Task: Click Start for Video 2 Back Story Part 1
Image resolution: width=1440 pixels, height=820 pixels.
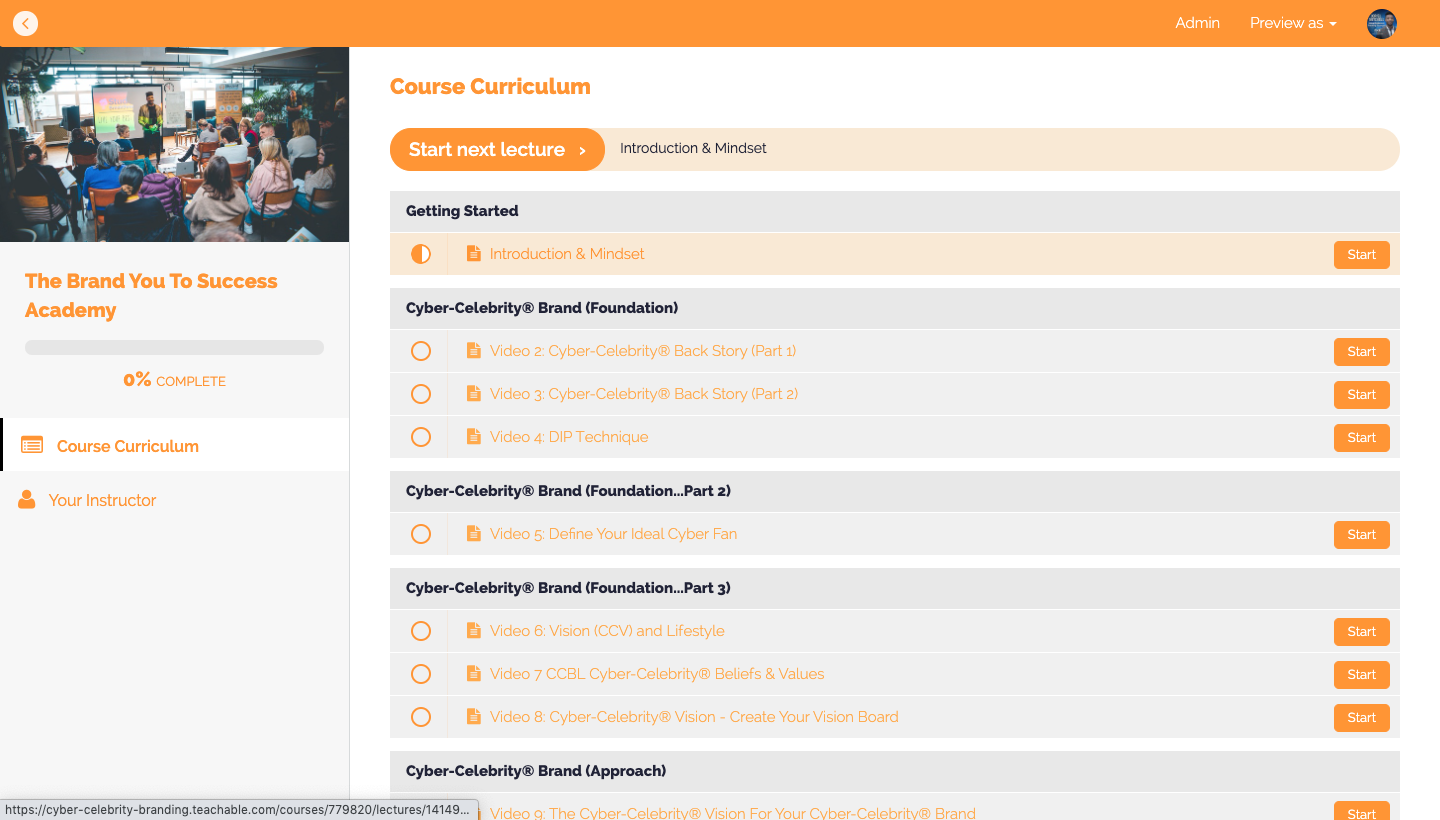Action: point(1361,352)
